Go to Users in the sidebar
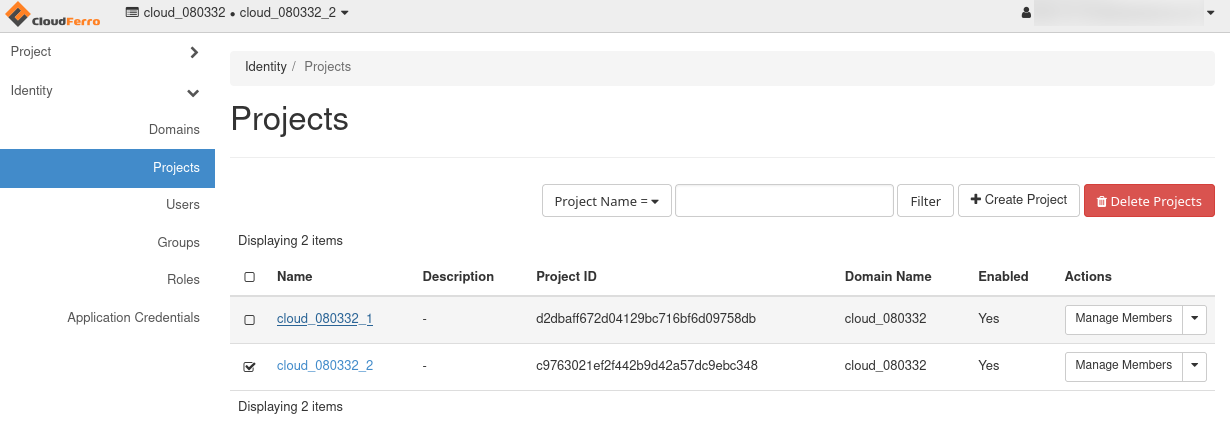The image size is (1230, 429). tap(183, 205)
